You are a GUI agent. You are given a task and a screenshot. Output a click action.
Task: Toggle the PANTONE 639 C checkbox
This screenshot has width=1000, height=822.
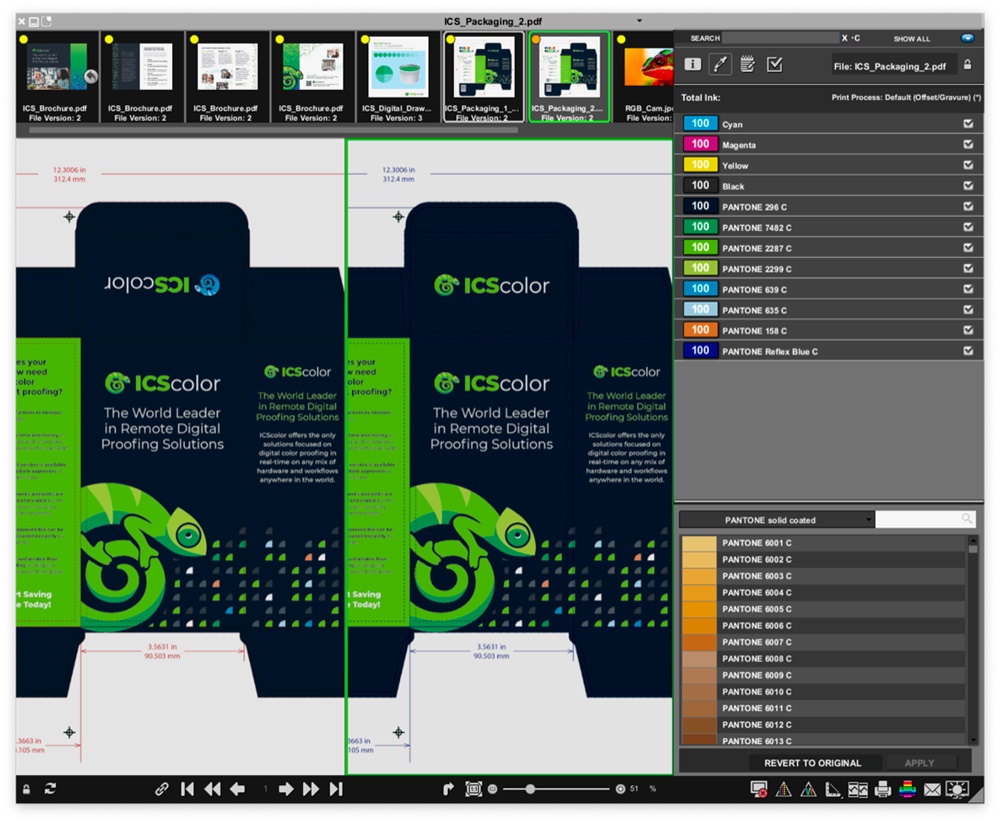click(x=967, y=288)
